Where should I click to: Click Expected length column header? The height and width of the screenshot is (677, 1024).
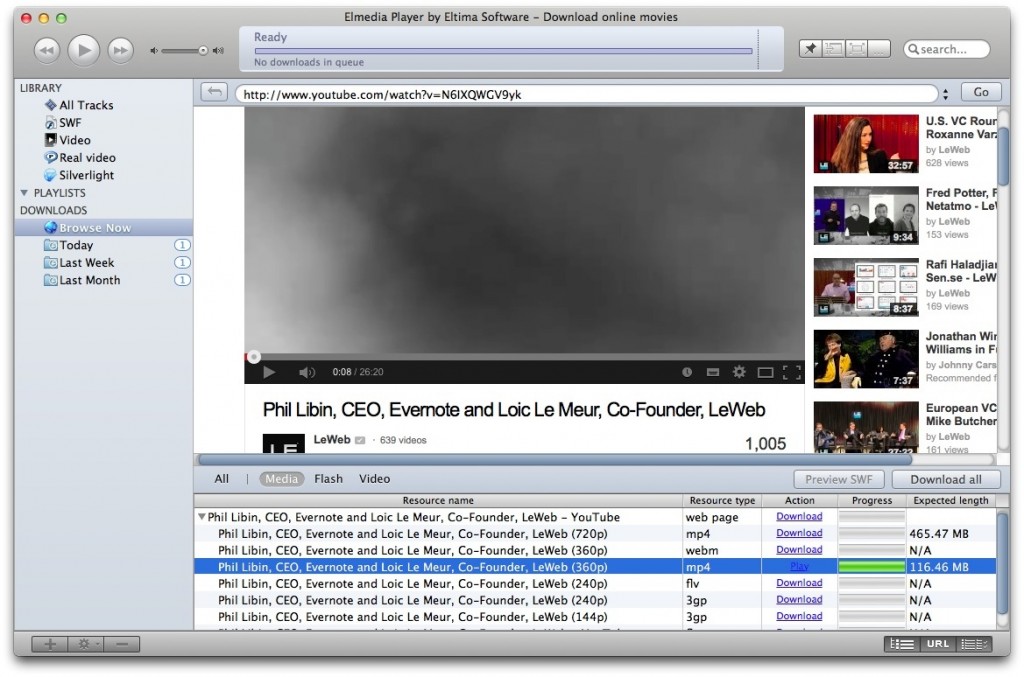(951, 500)
